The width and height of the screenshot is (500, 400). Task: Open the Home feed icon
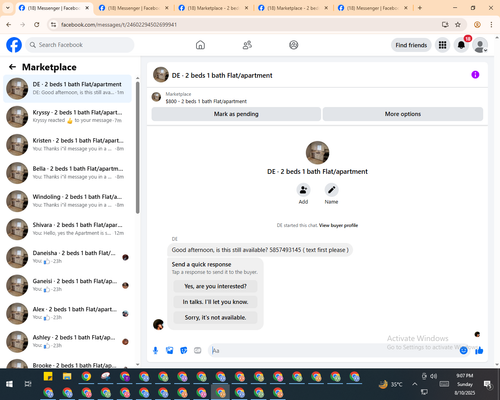click(x=200, y=45)
